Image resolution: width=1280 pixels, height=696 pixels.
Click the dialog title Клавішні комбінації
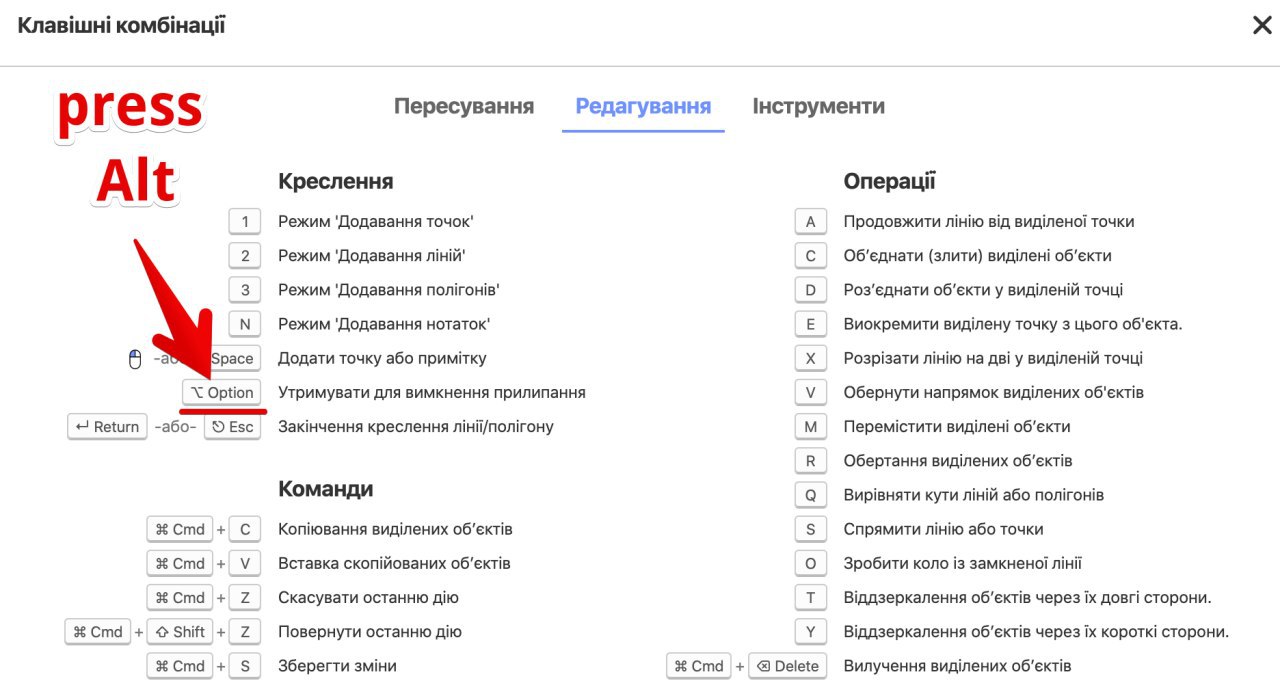tap(121, 25)
